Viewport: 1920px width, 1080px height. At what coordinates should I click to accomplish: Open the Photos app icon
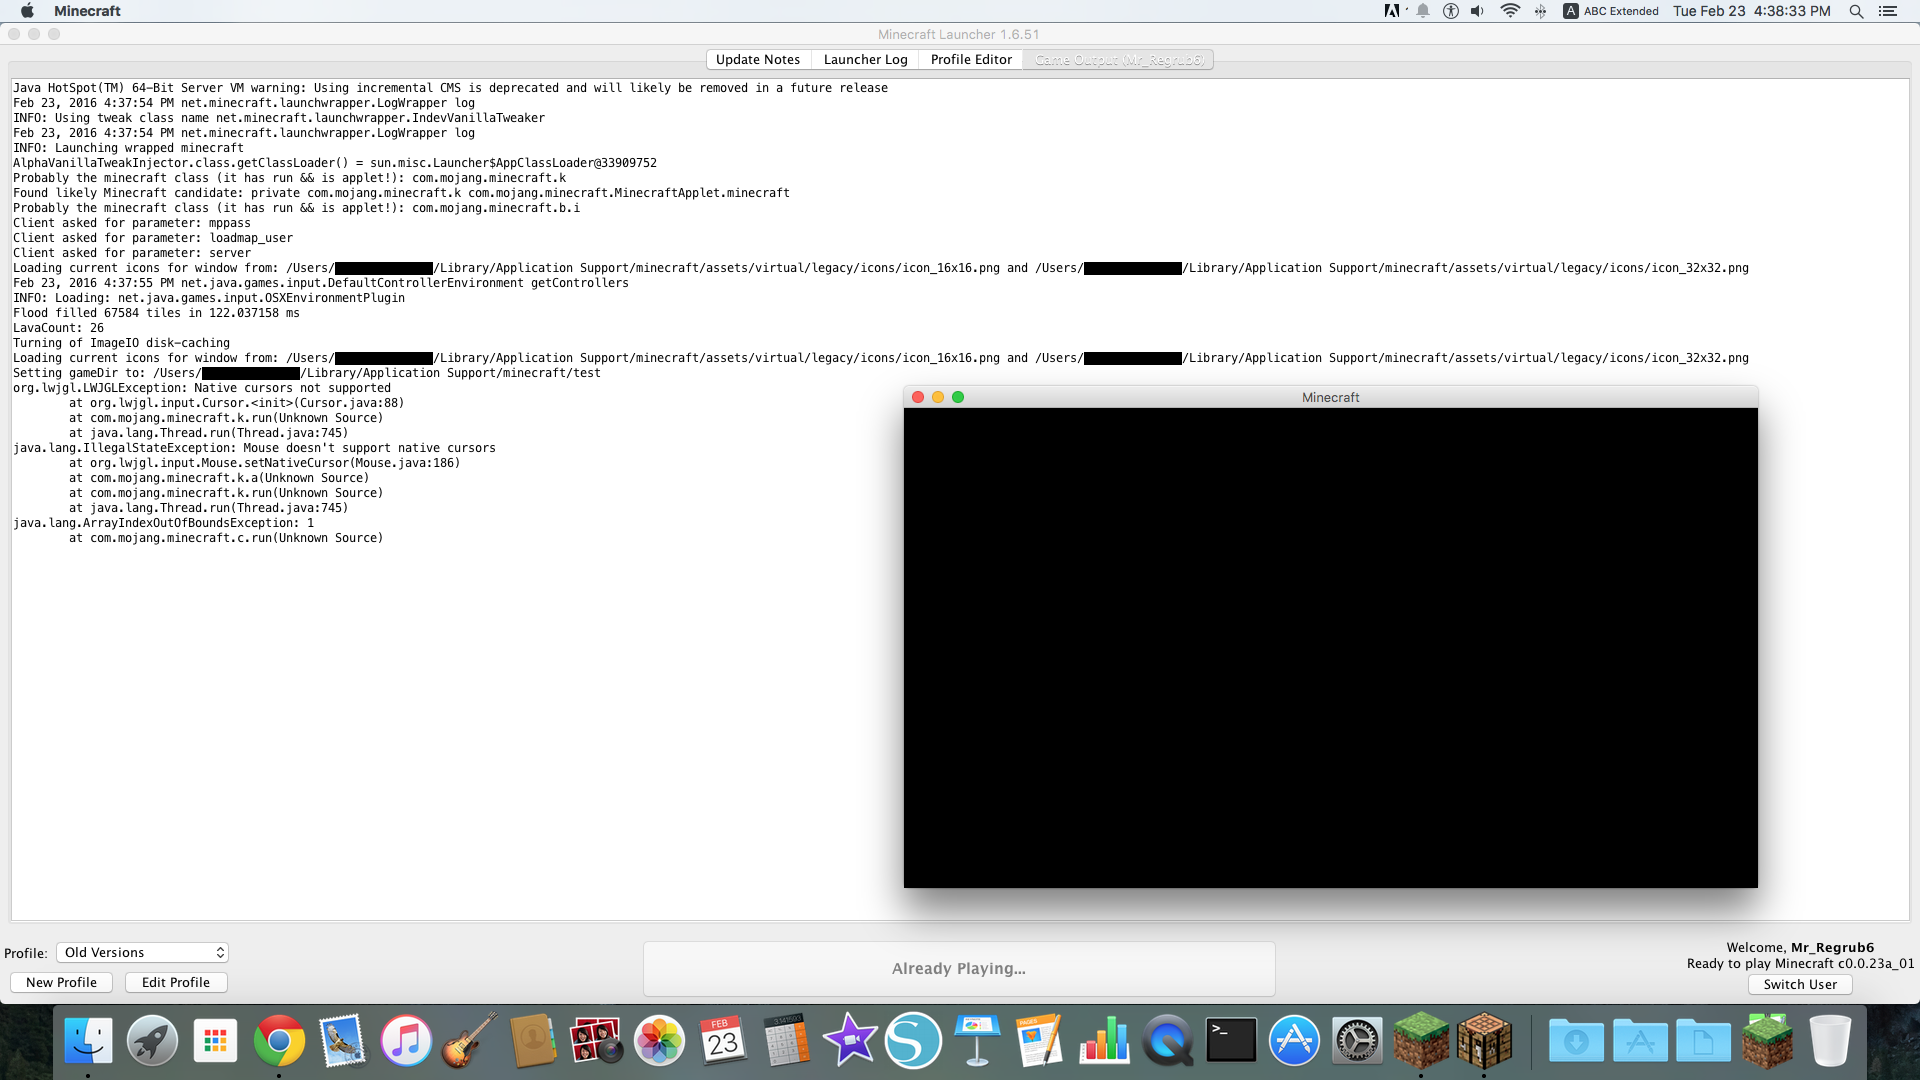pyautogui.click(x=659, y=1041)
